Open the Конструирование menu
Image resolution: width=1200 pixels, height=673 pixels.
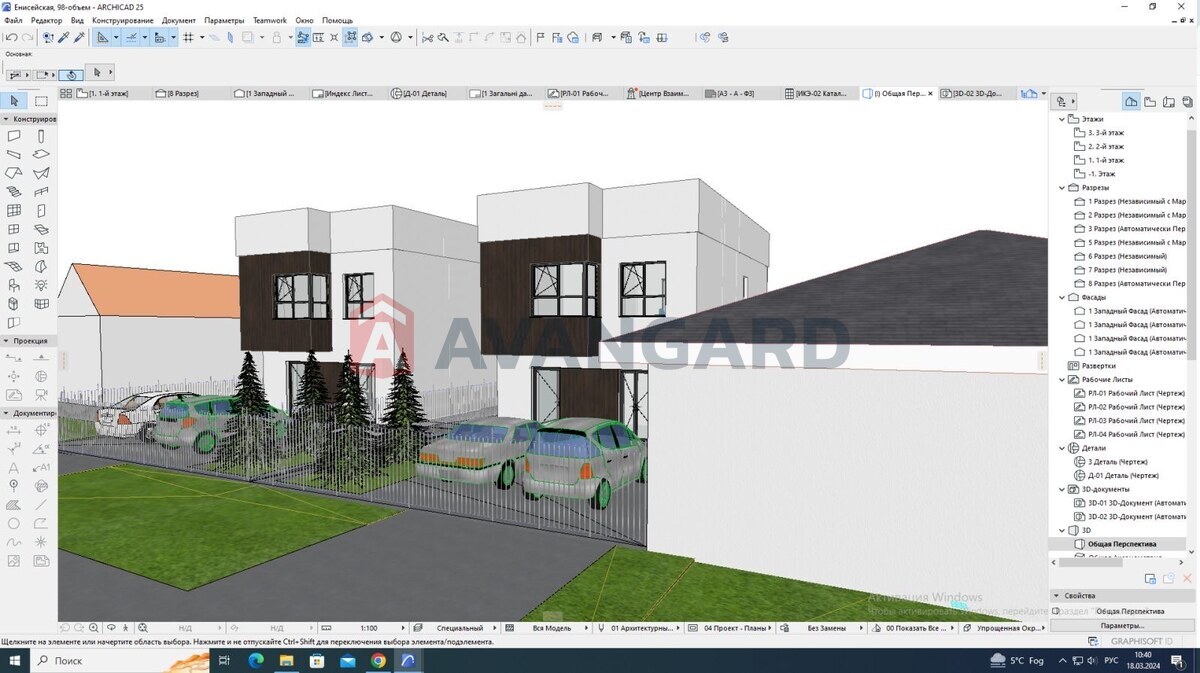click(122, 20)
